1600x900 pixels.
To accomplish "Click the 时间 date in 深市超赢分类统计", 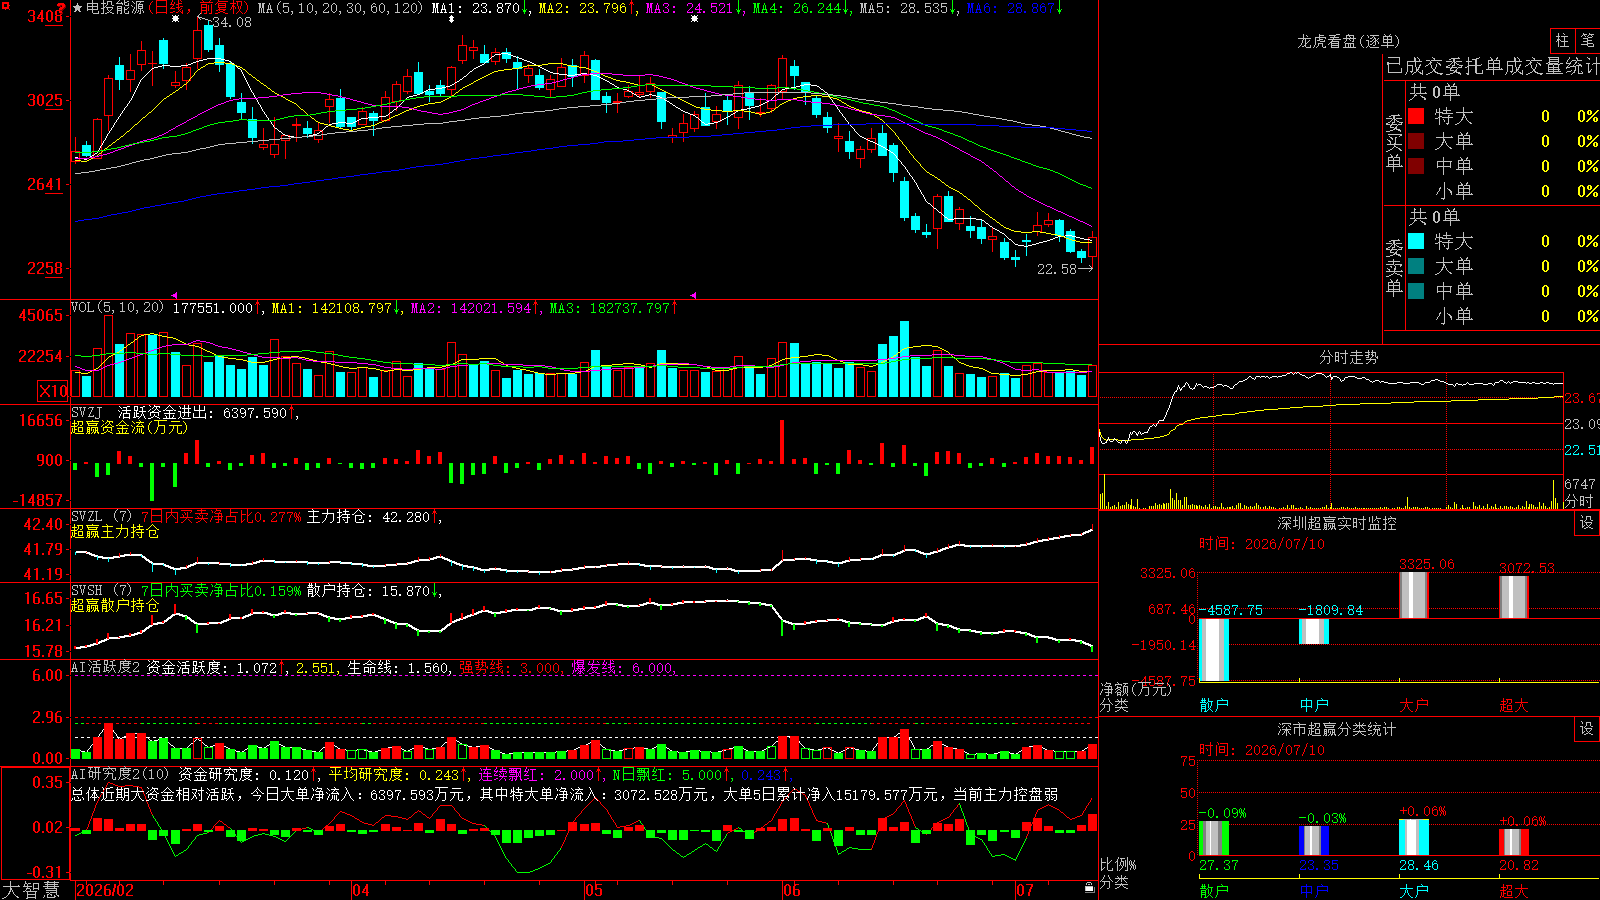I will 1262,750.
